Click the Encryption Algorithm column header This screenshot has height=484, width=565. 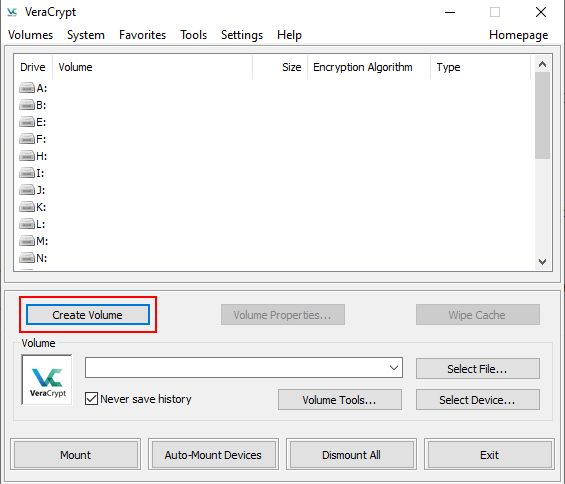pos(369,67)
